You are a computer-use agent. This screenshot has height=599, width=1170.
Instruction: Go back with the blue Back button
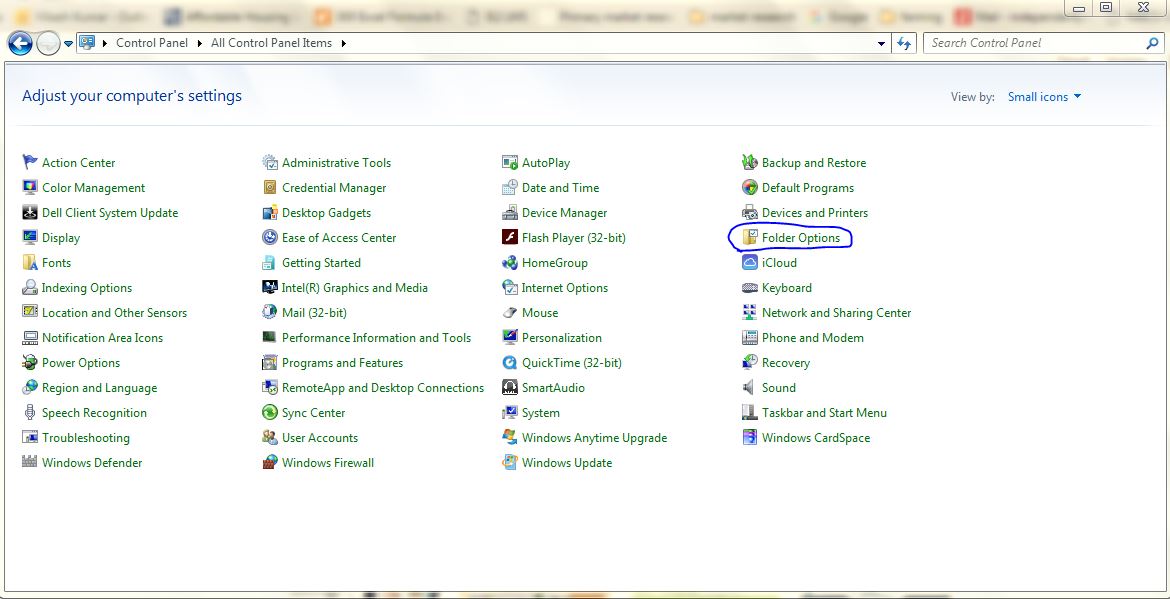click(20, 43)
